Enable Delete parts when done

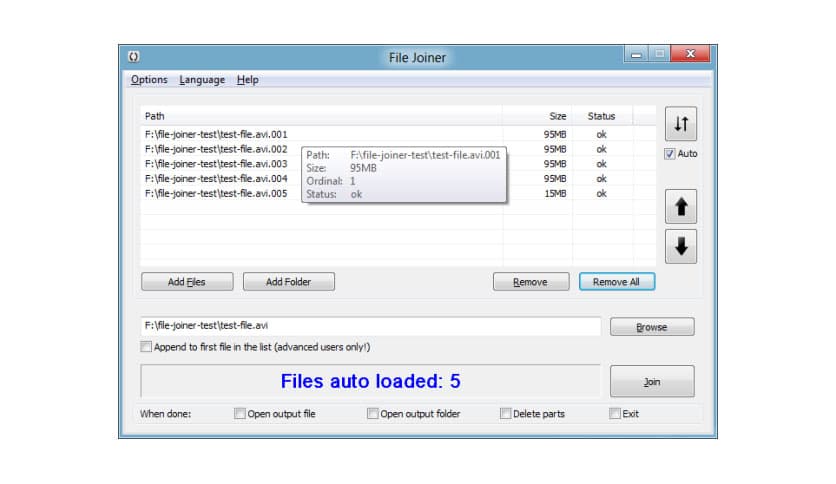(x=505, y=414)
